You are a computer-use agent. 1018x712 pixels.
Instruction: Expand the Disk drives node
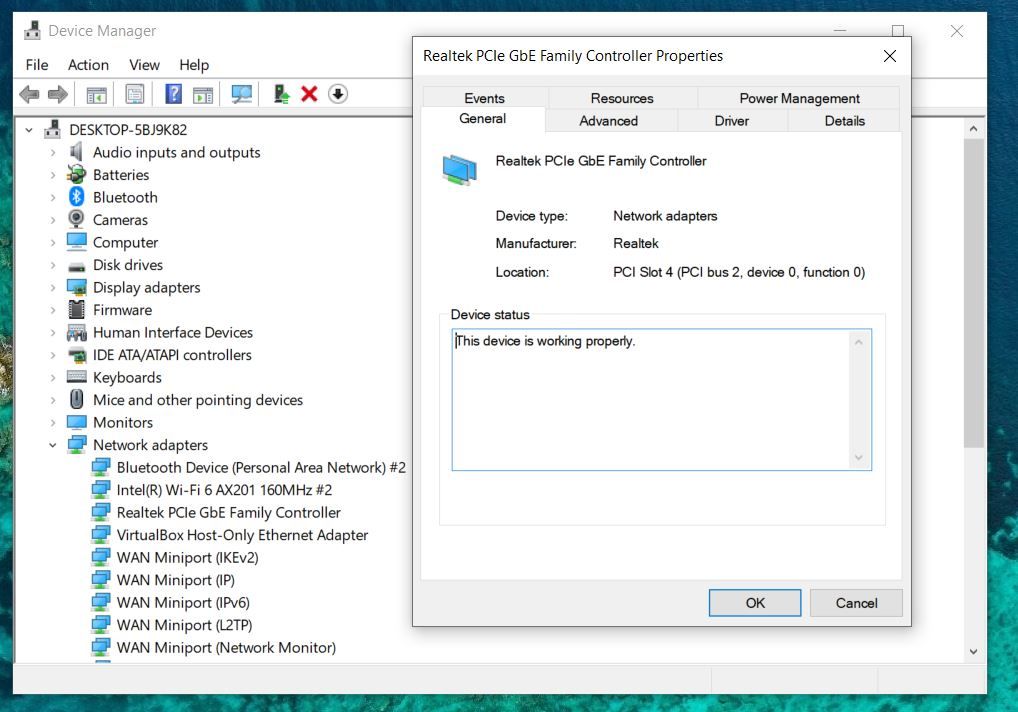click(53, 265)
